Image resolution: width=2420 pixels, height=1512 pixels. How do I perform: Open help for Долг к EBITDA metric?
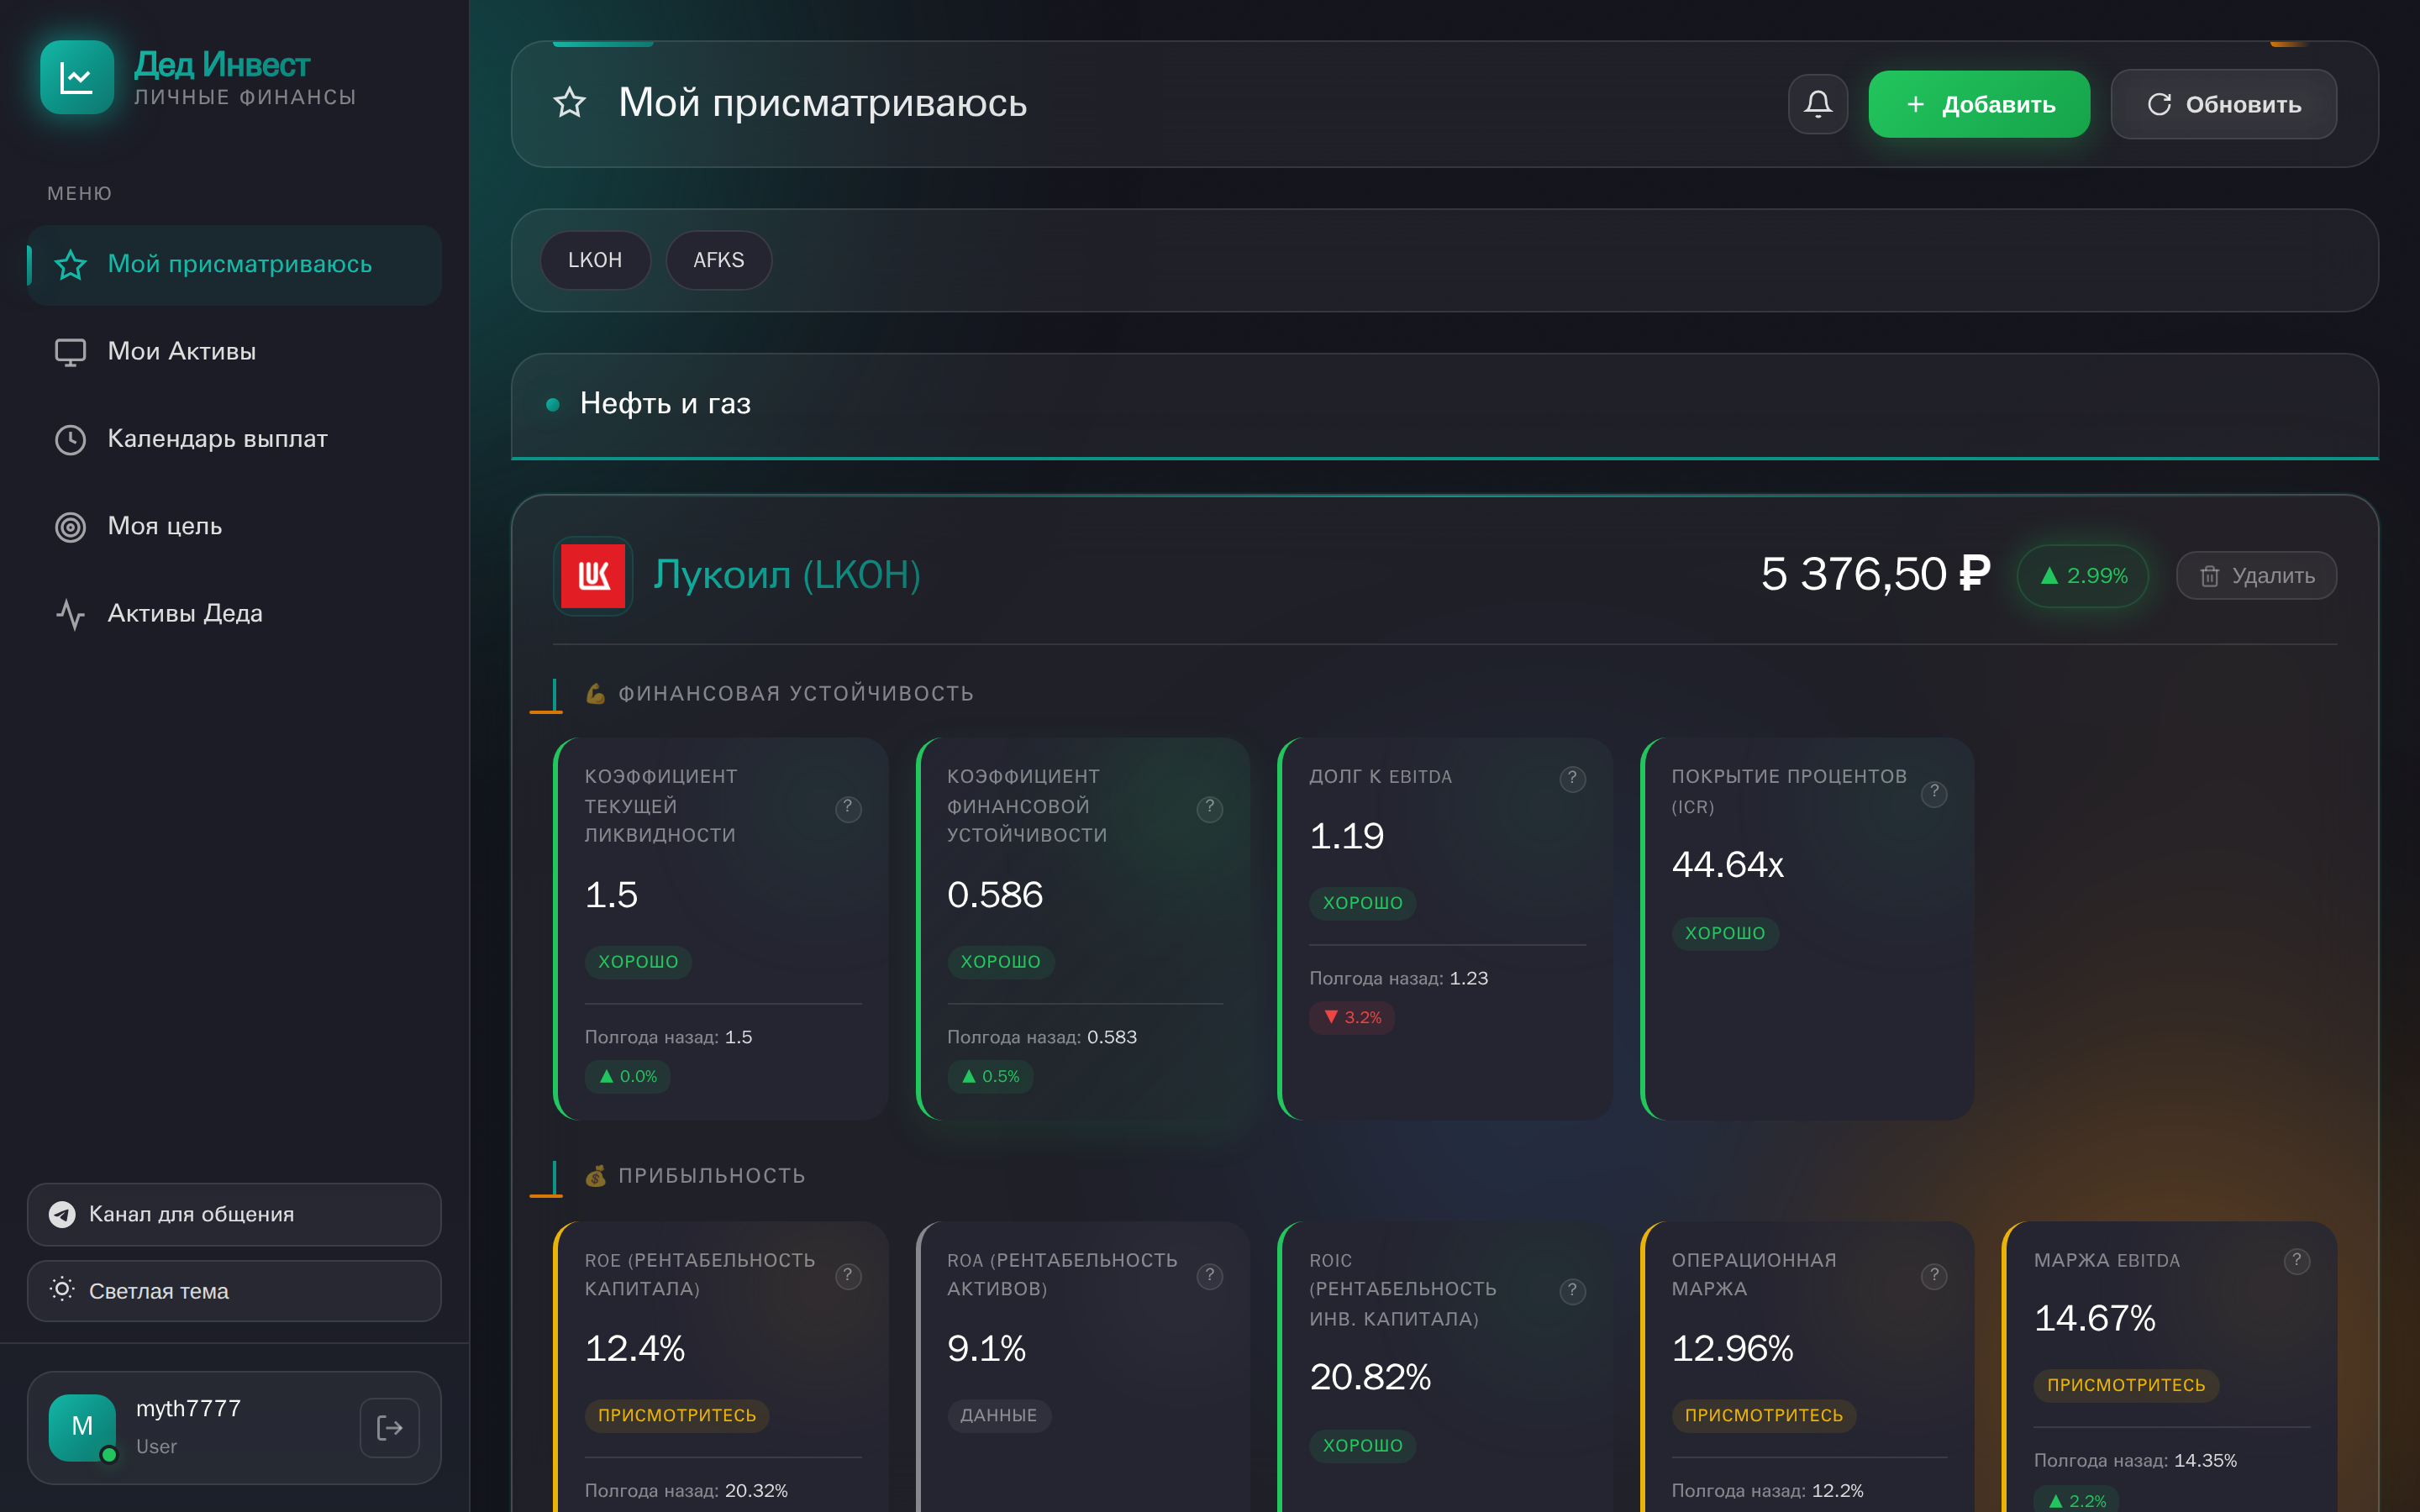coord(1572,778)
